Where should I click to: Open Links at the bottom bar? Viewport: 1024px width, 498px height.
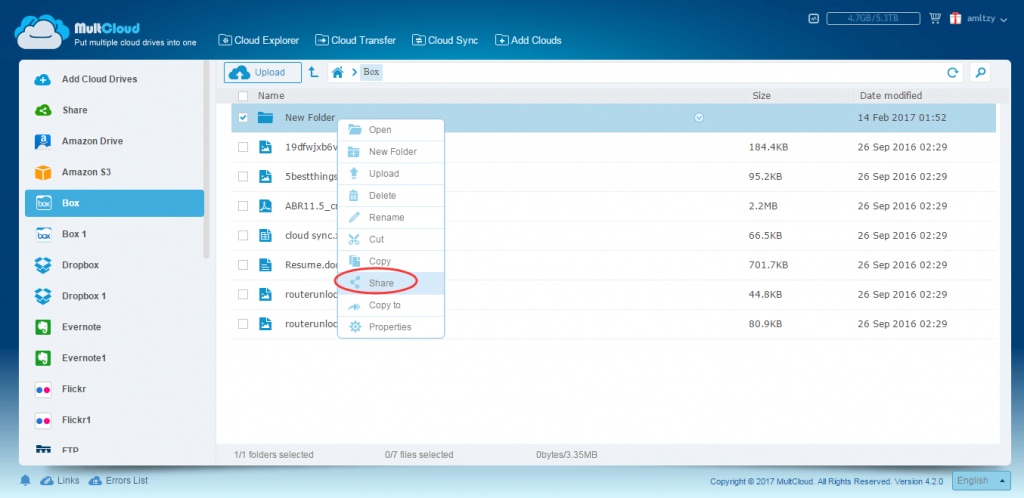point(59,480)
